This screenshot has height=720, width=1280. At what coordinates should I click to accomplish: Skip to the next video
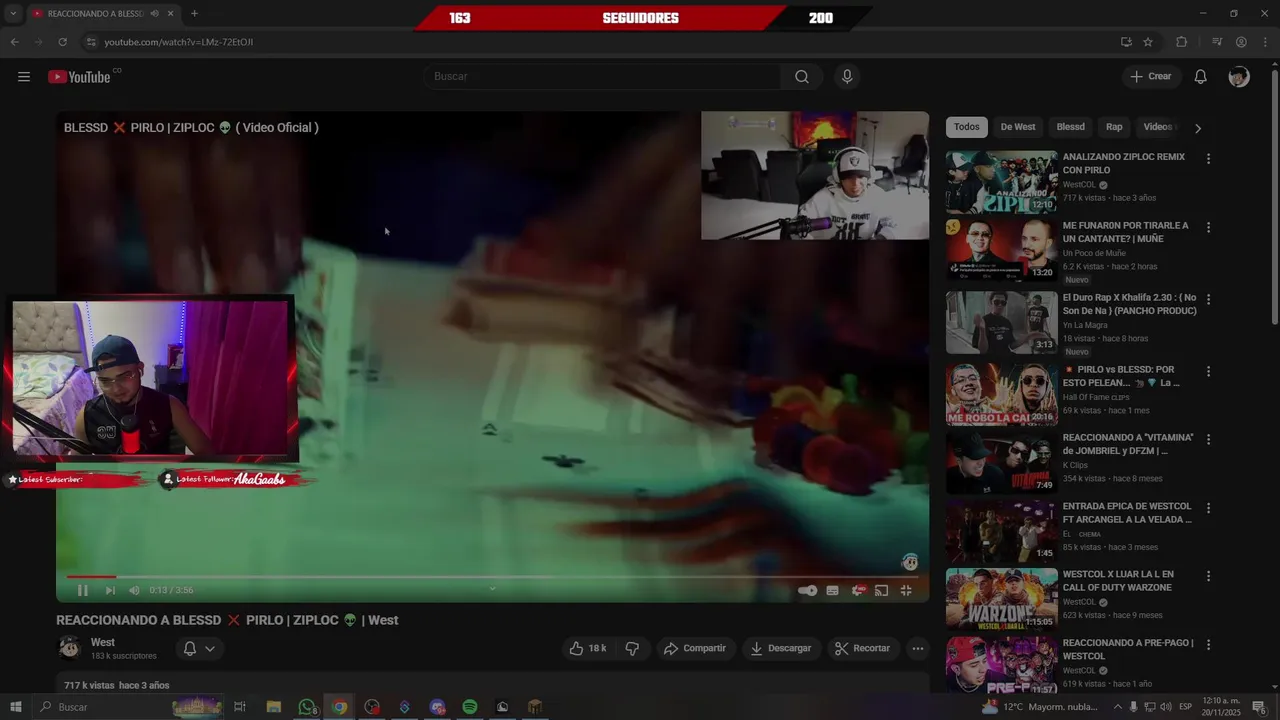pos(110,590)
